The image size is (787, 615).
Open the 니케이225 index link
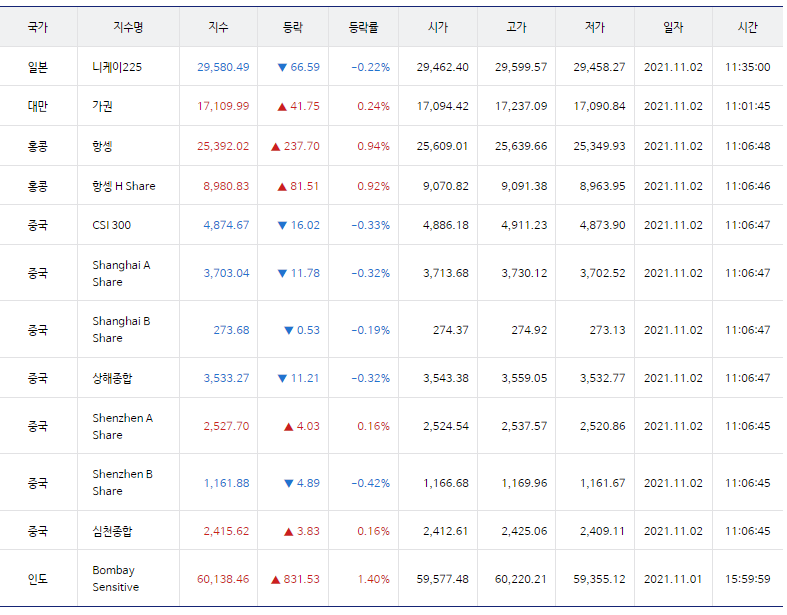(117, 67)
